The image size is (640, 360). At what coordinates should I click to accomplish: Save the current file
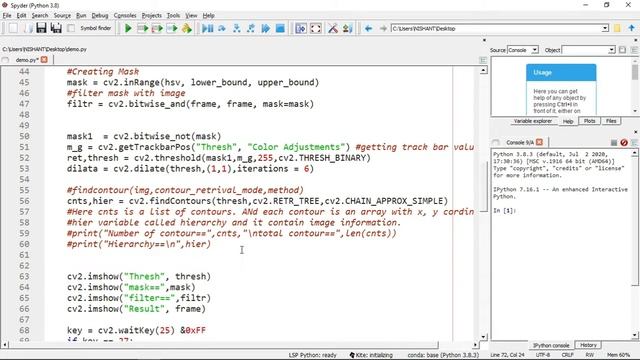(x=41, y=28)
